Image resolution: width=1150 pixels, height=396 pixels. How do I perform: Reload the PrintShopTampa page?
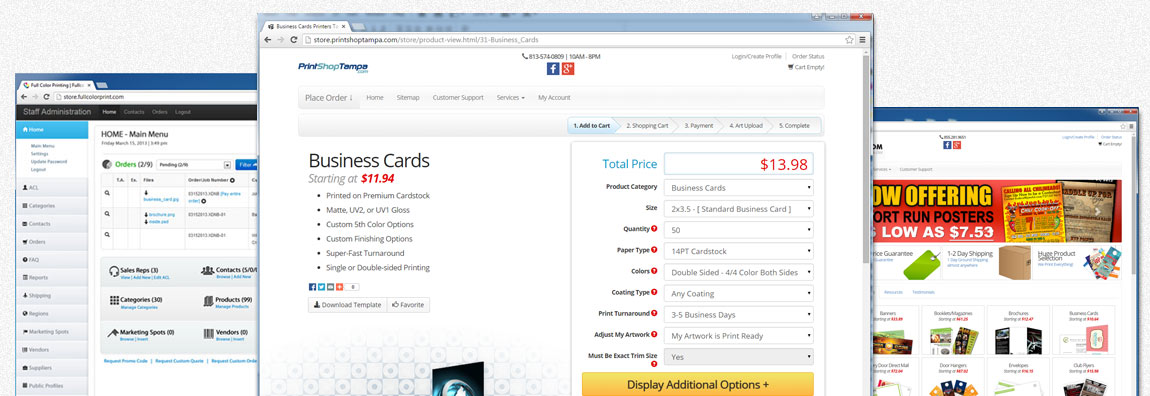coord(294,40)
